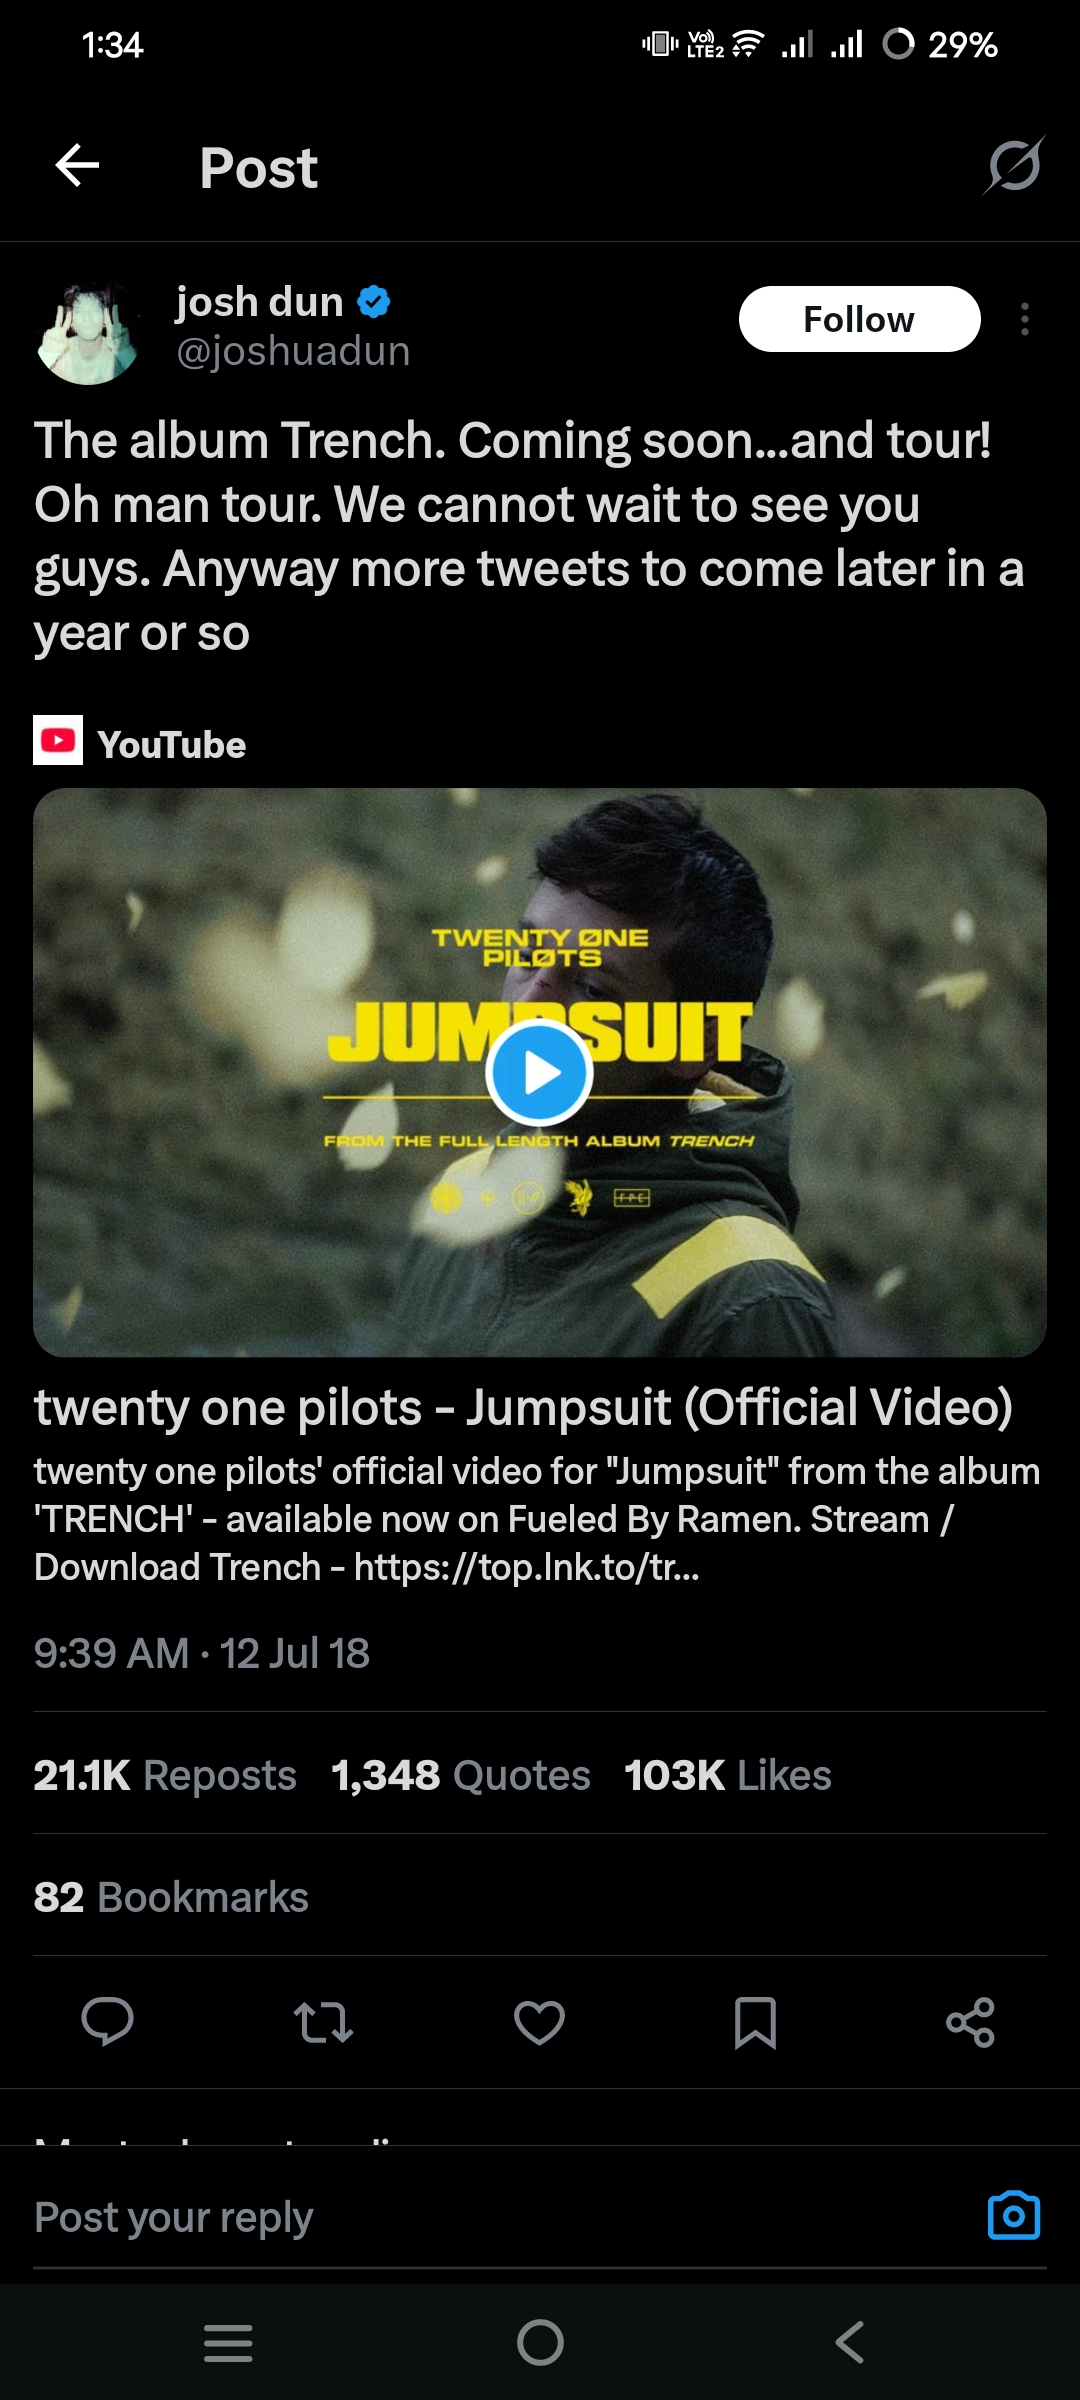Tap the Grok slashed-circle icon in header
Screen dimensions: 1080x2400
coord(1014,165)
